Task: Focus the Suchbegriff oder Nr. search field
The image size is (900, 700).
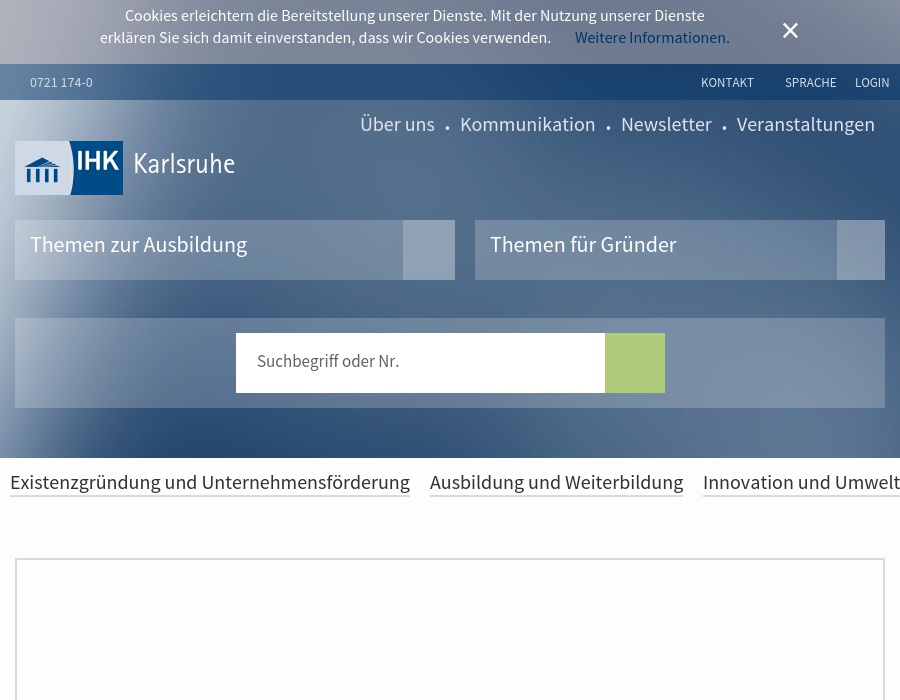Action: [x=420, y=362]
